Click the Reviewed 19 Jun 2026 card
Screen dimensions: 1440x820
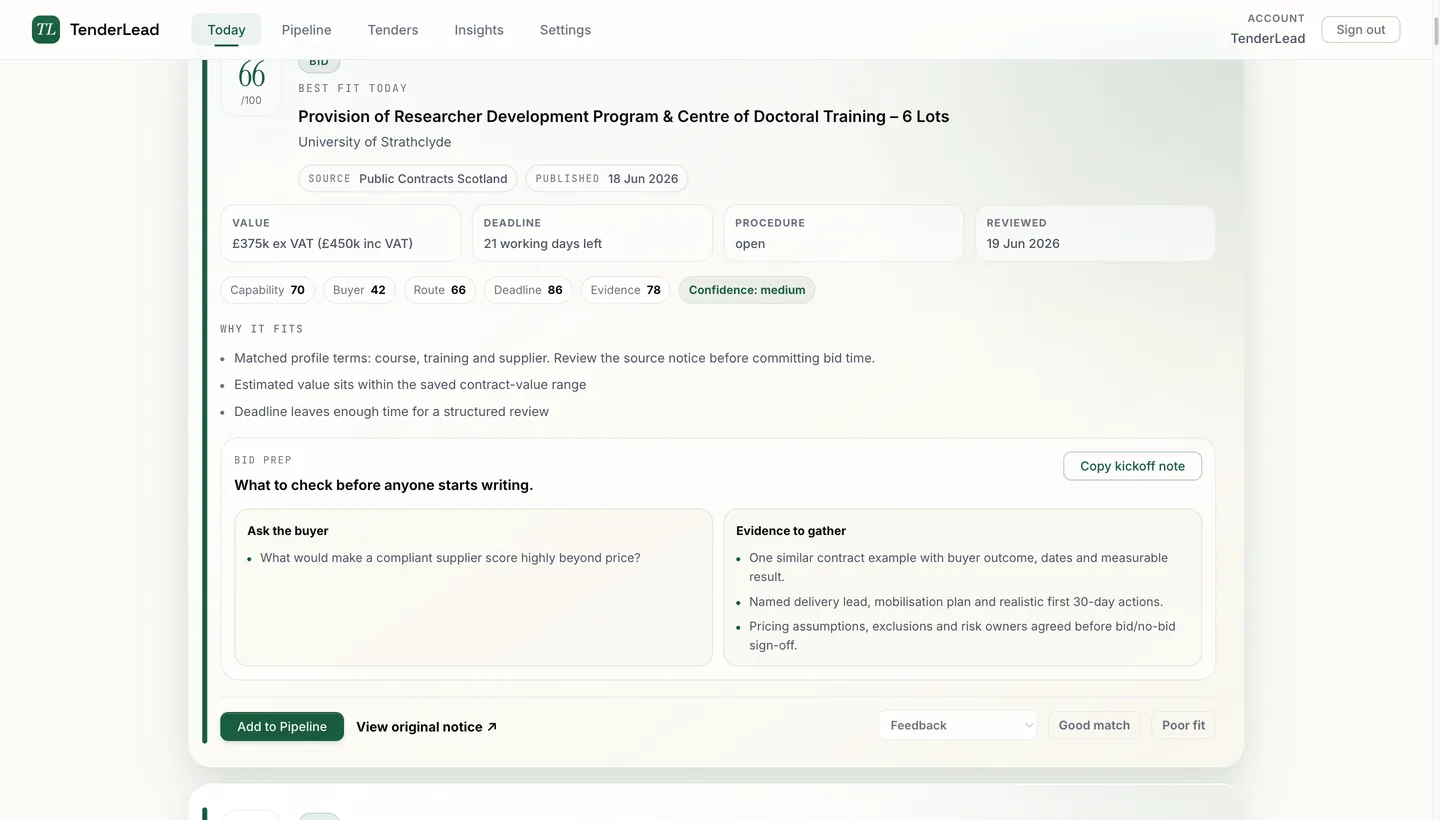[x=1095, y=234]
